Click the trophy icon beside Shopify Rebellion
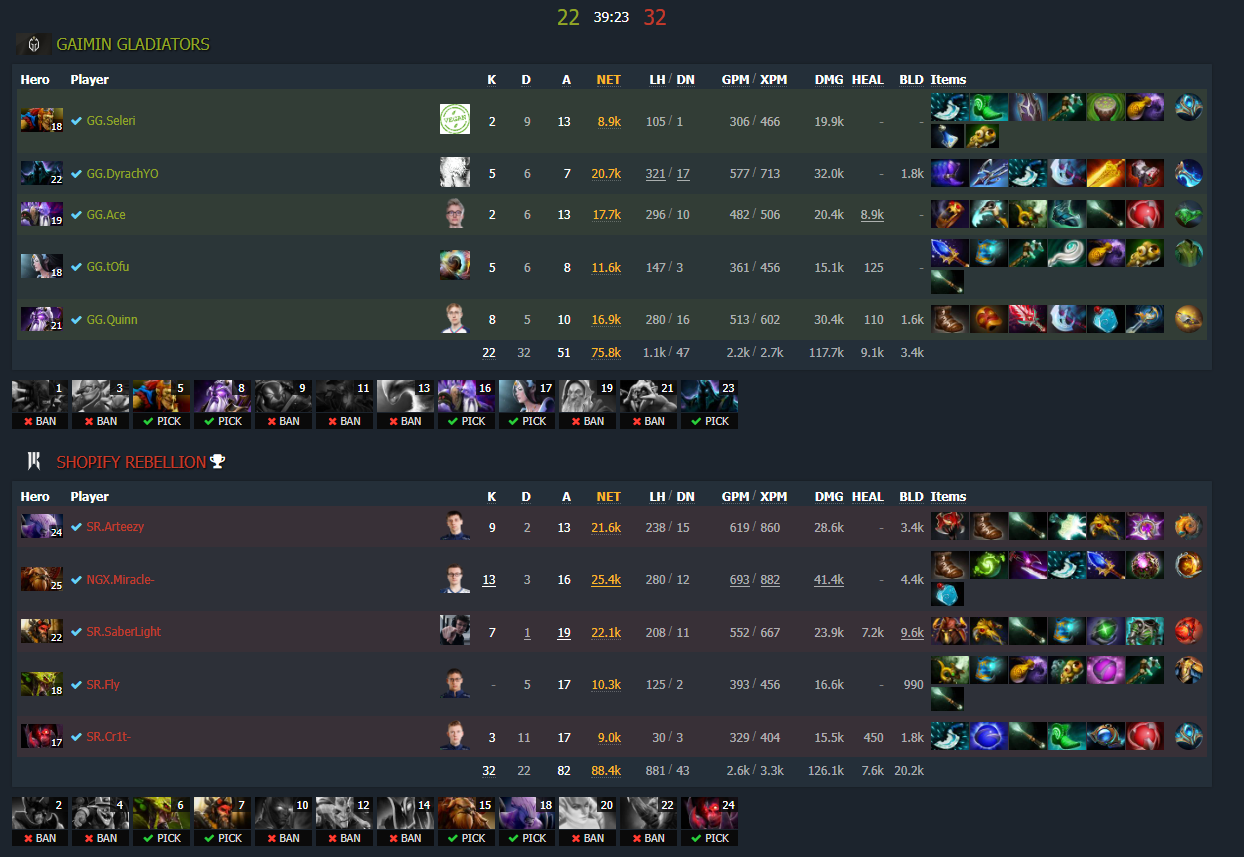The image size is (1244, 857). click(x=217, y=461)
